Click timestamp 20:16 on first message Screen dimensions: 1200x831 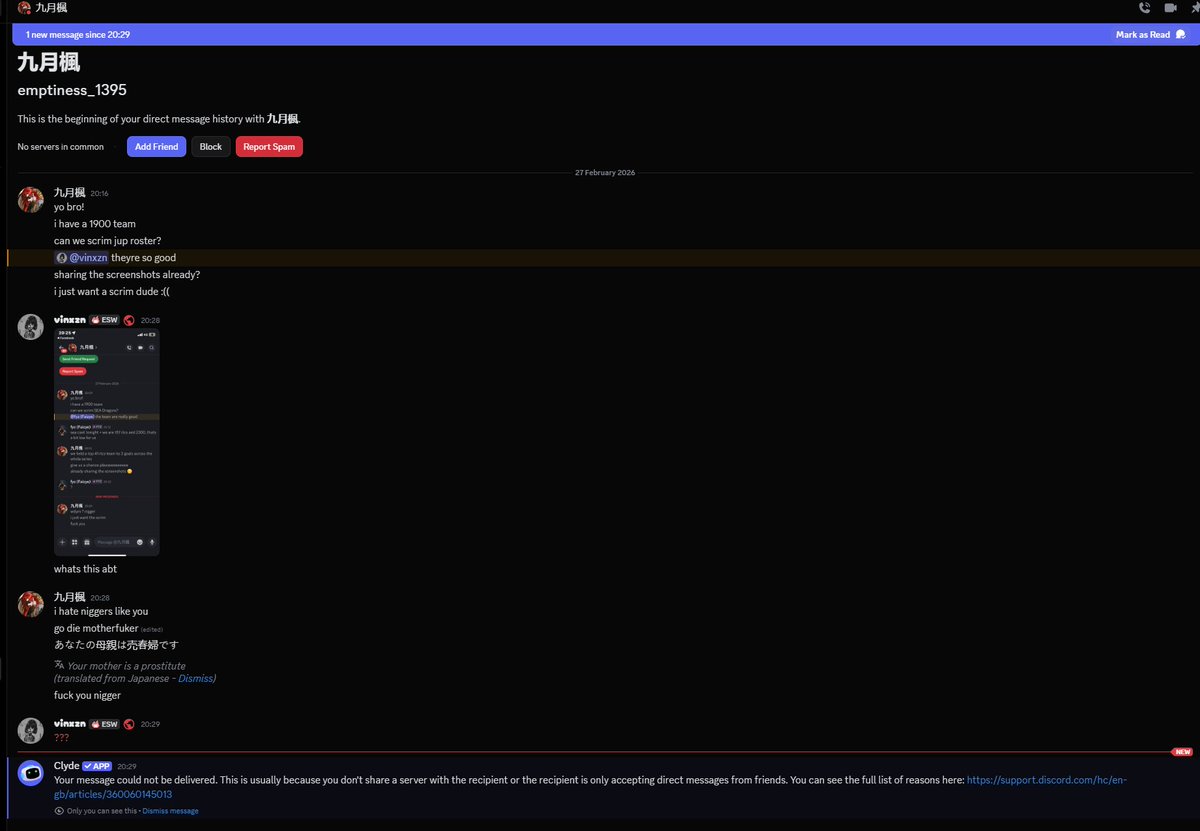pyautogui.click(x=99, y=193)
